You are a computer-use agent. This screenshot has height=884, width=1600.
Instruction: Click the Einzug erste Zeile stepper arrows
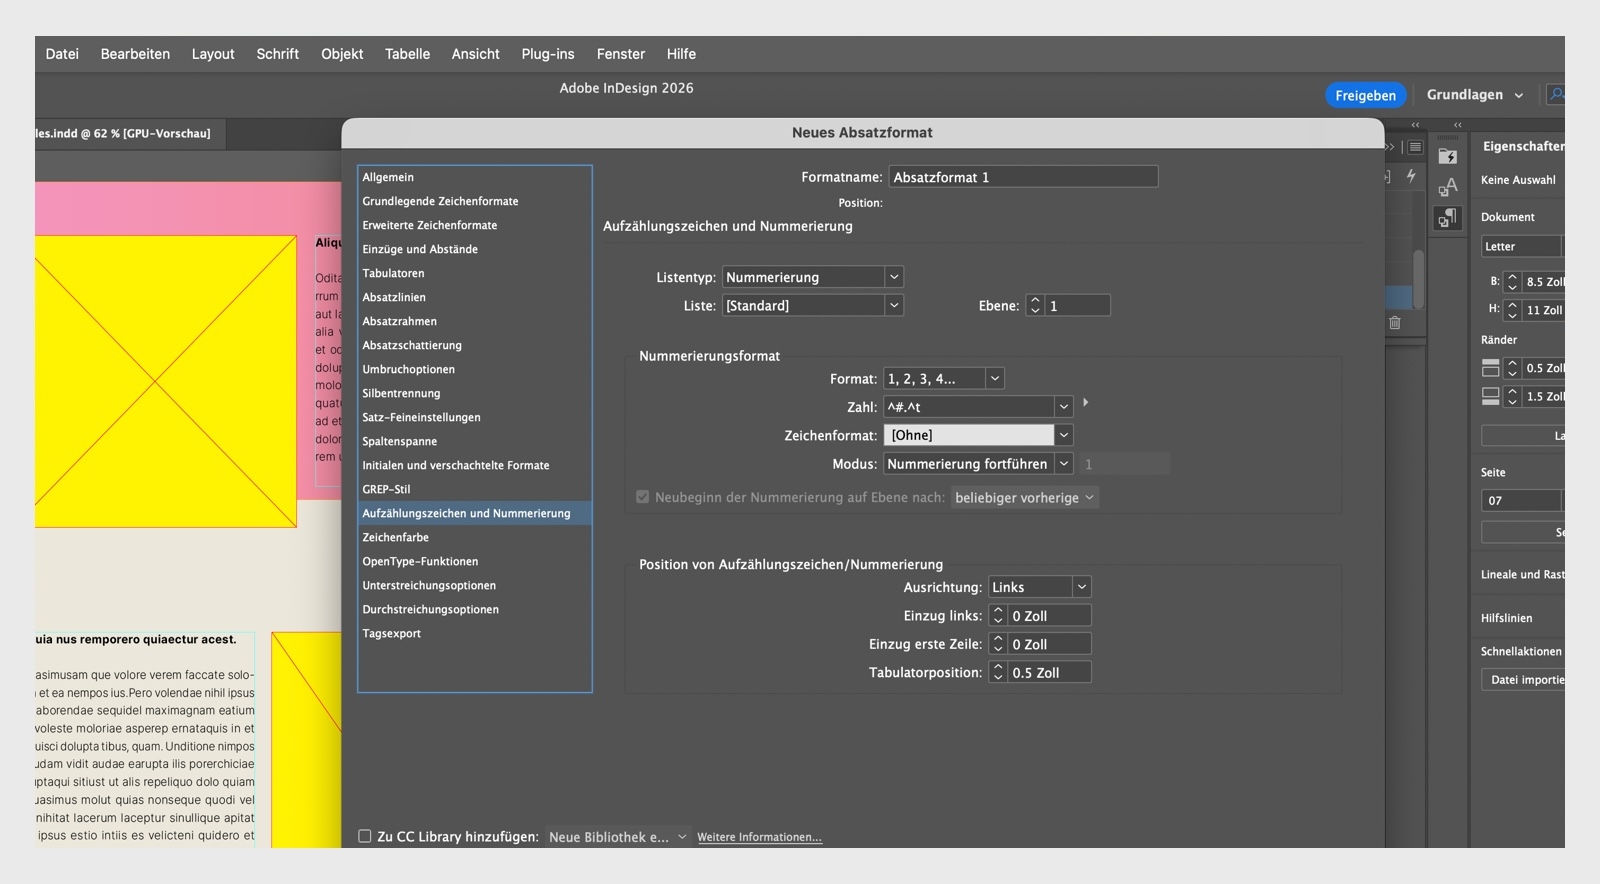pos(997,644)
